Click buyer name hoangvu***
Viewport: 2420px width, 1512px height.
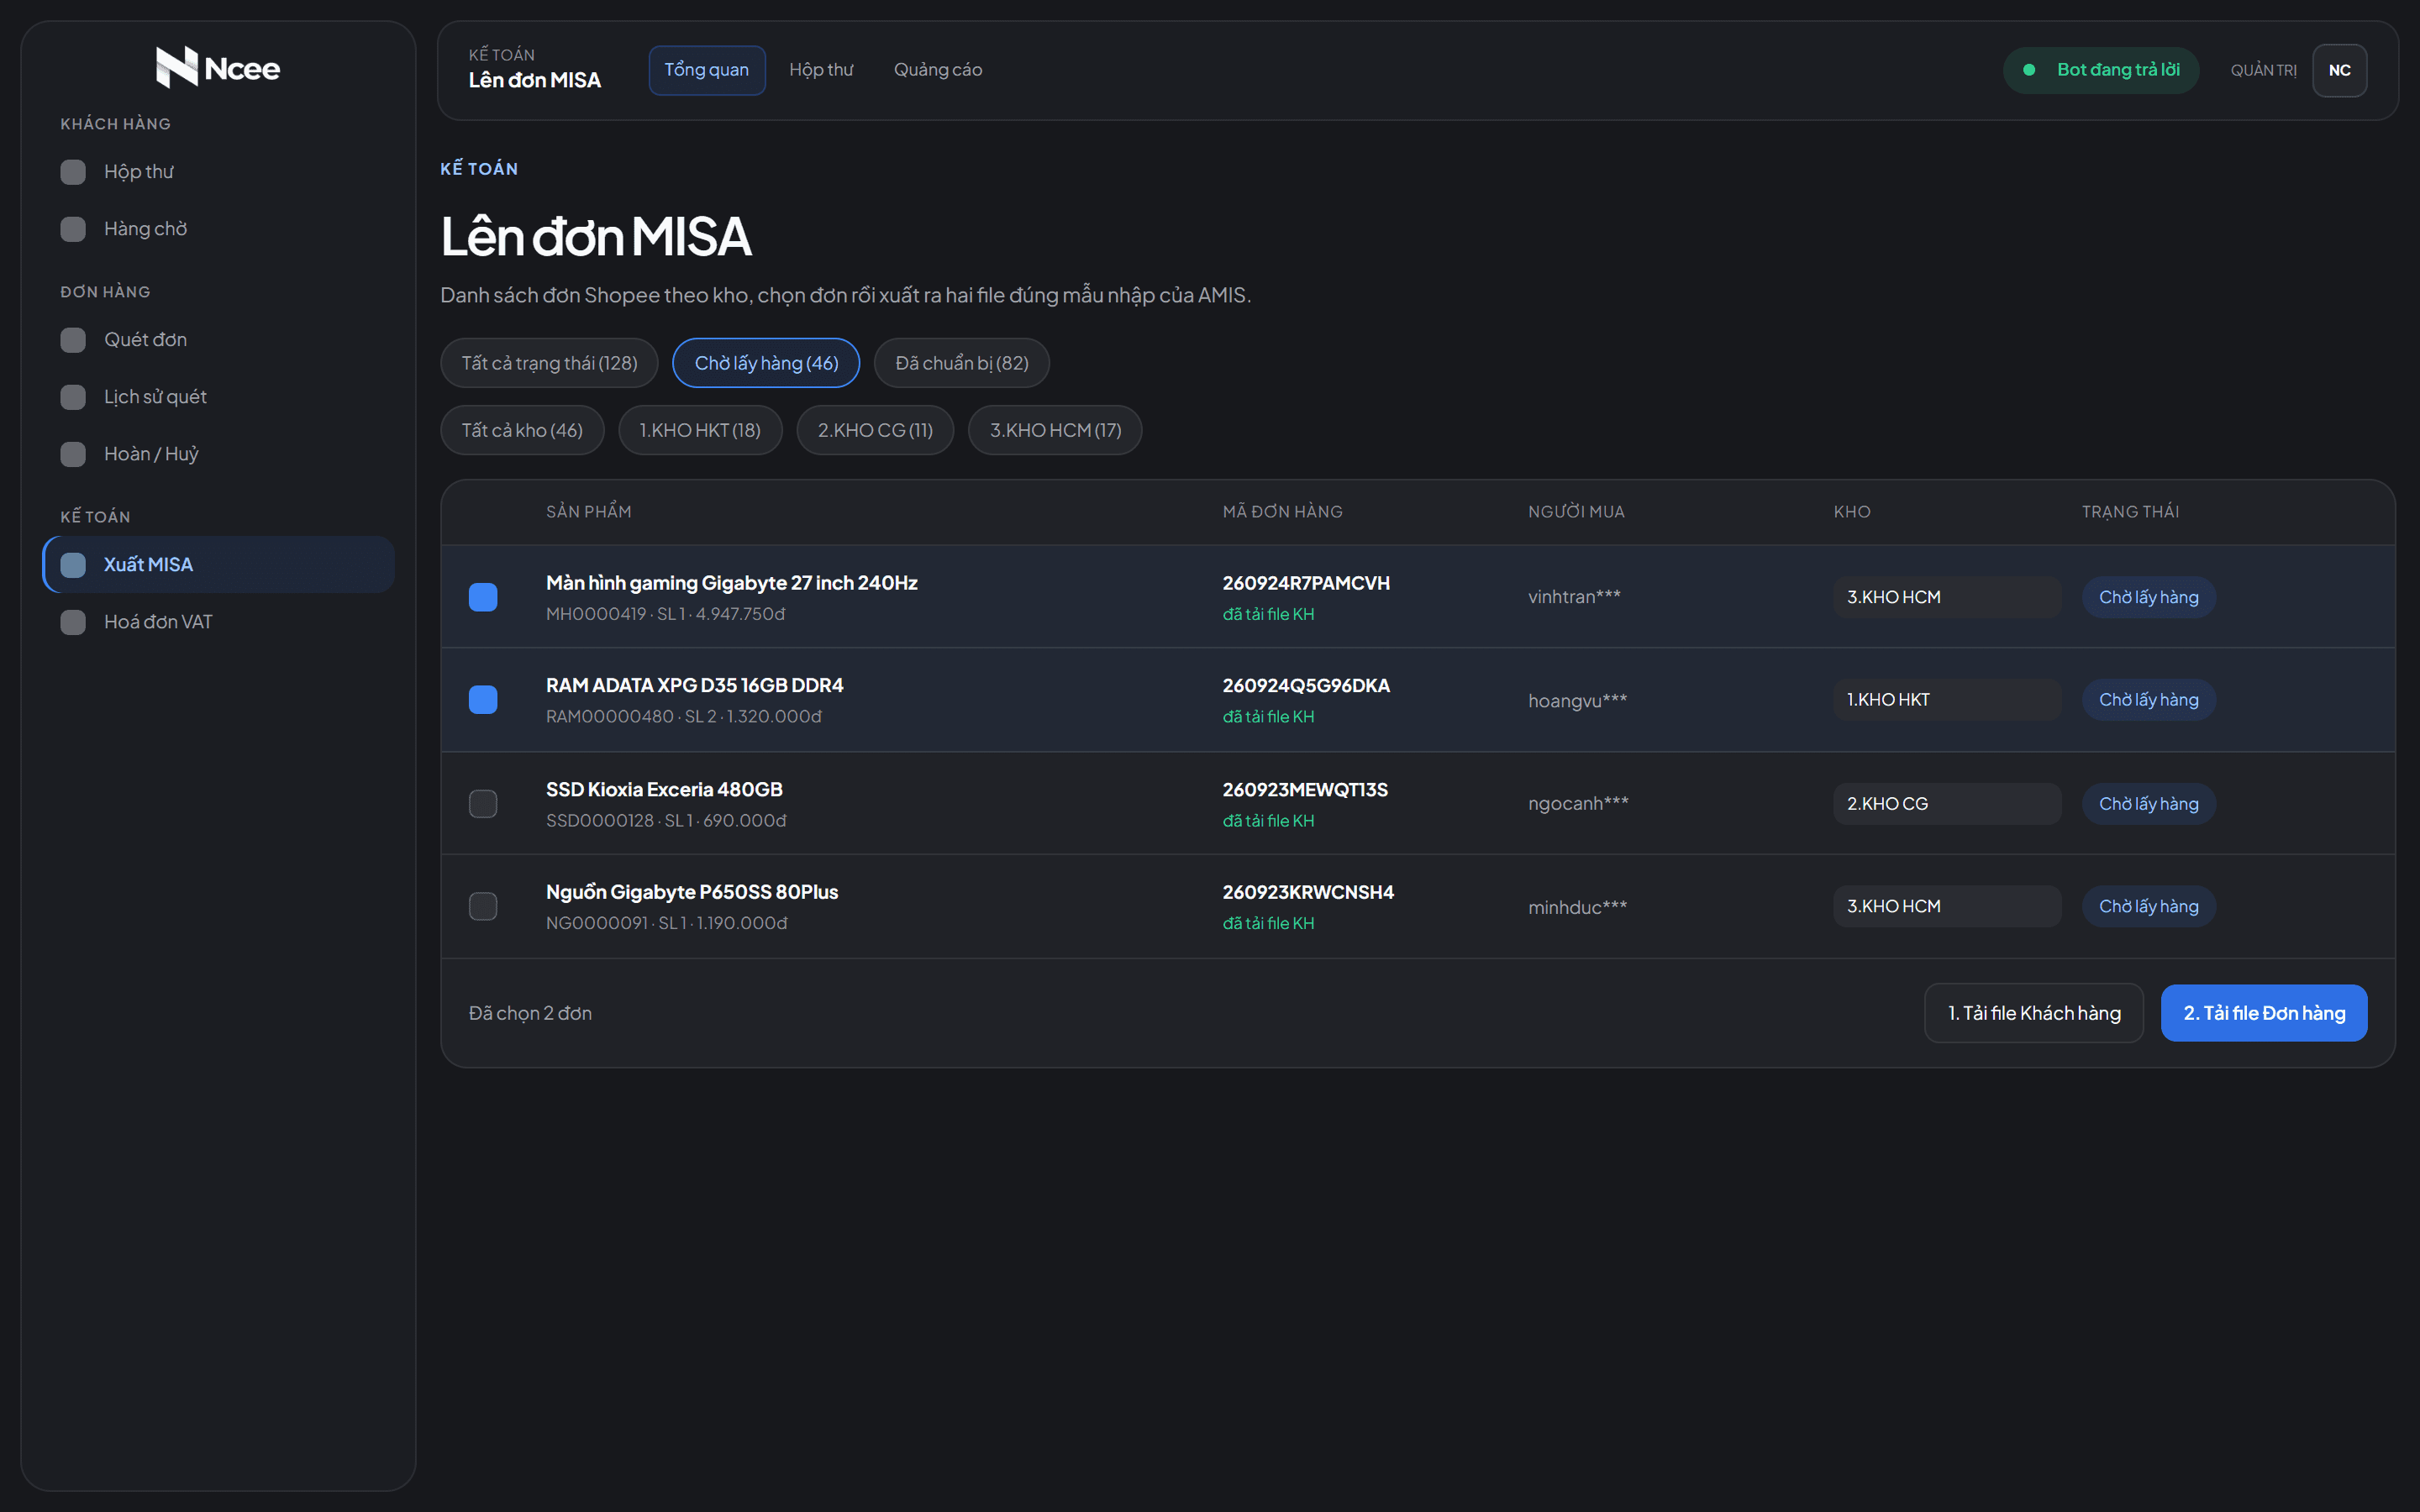pyautogui.click(x=1577, y=700)
